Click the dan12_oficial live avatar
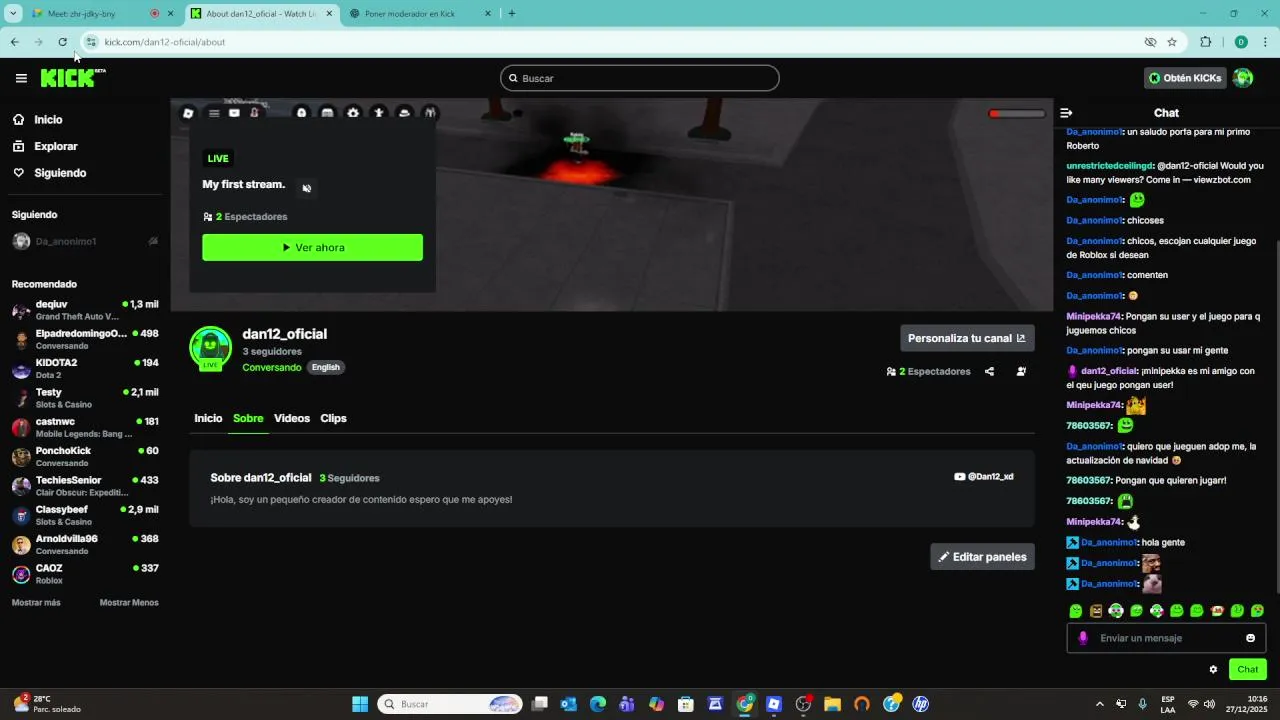This screenshot has height=720, width=1280. coord(210,347)
